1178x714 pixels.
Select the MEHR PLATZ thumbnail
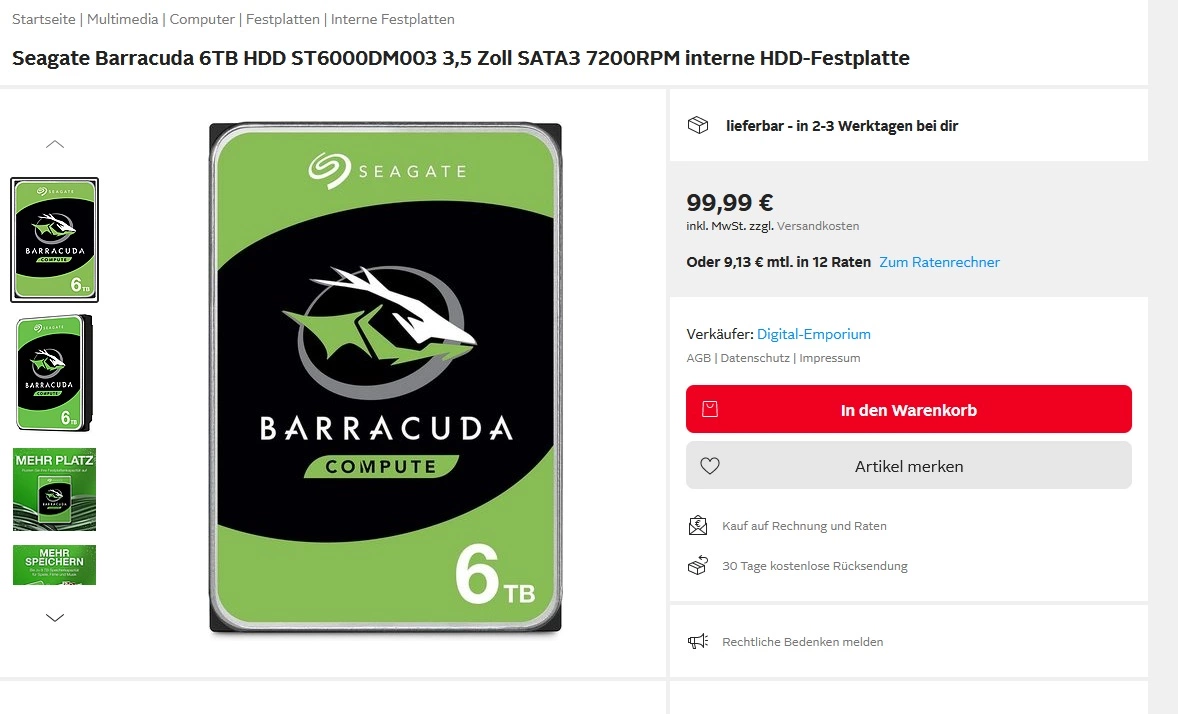point(54,489)
